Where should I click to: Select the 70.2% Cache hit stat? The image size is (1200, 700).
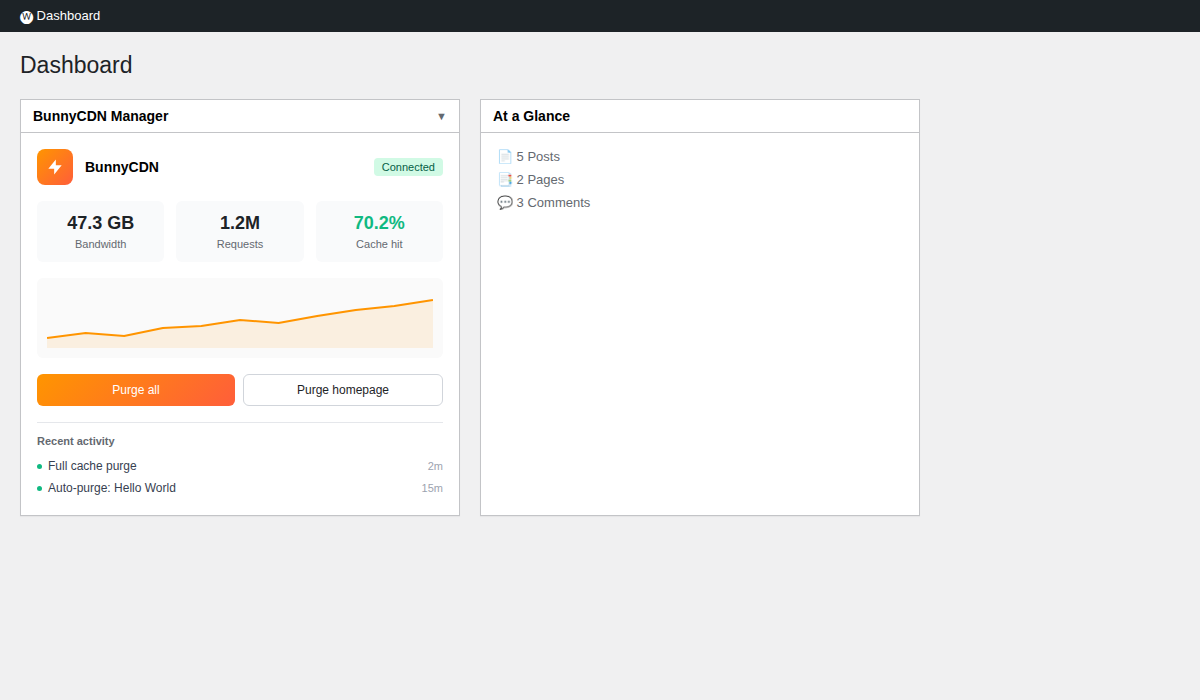point(379,232)
